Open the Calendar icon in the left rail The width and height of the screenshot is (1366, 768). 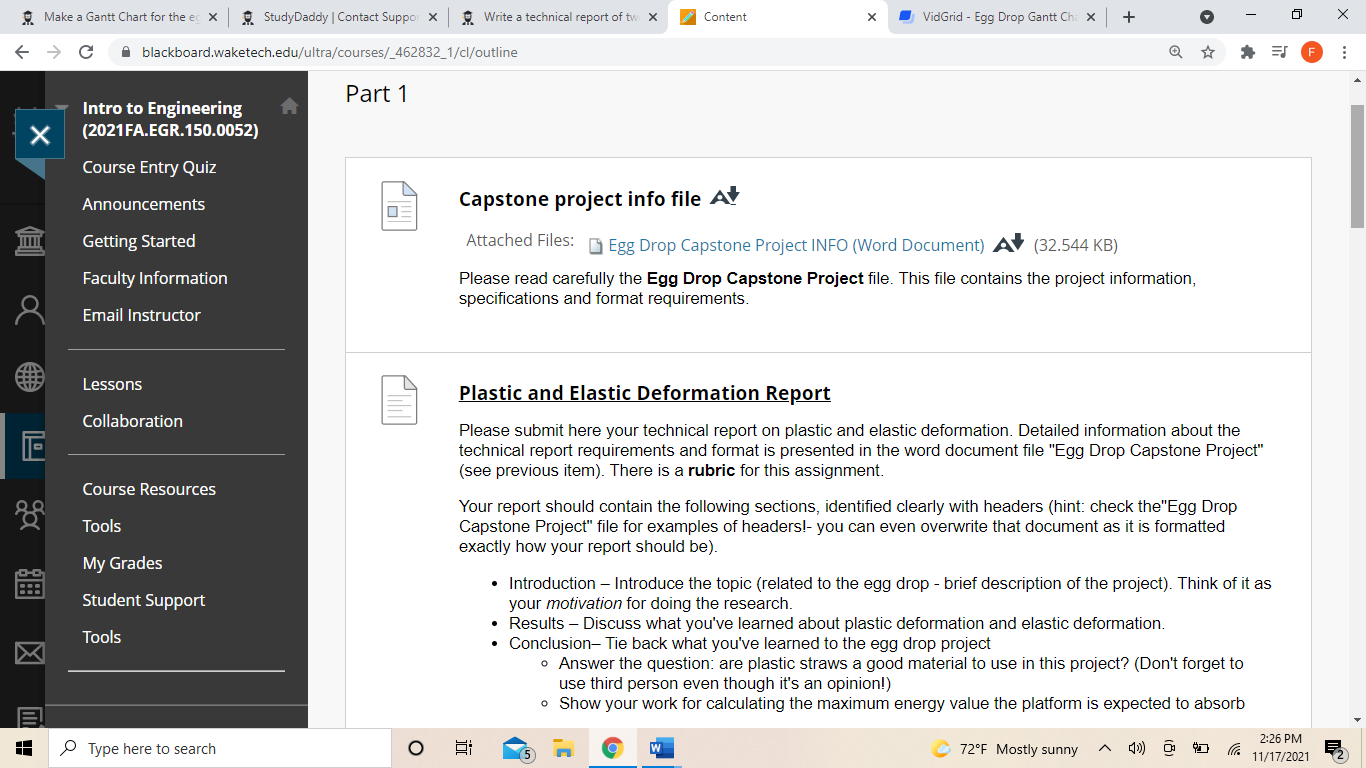(x=30, y=584)
